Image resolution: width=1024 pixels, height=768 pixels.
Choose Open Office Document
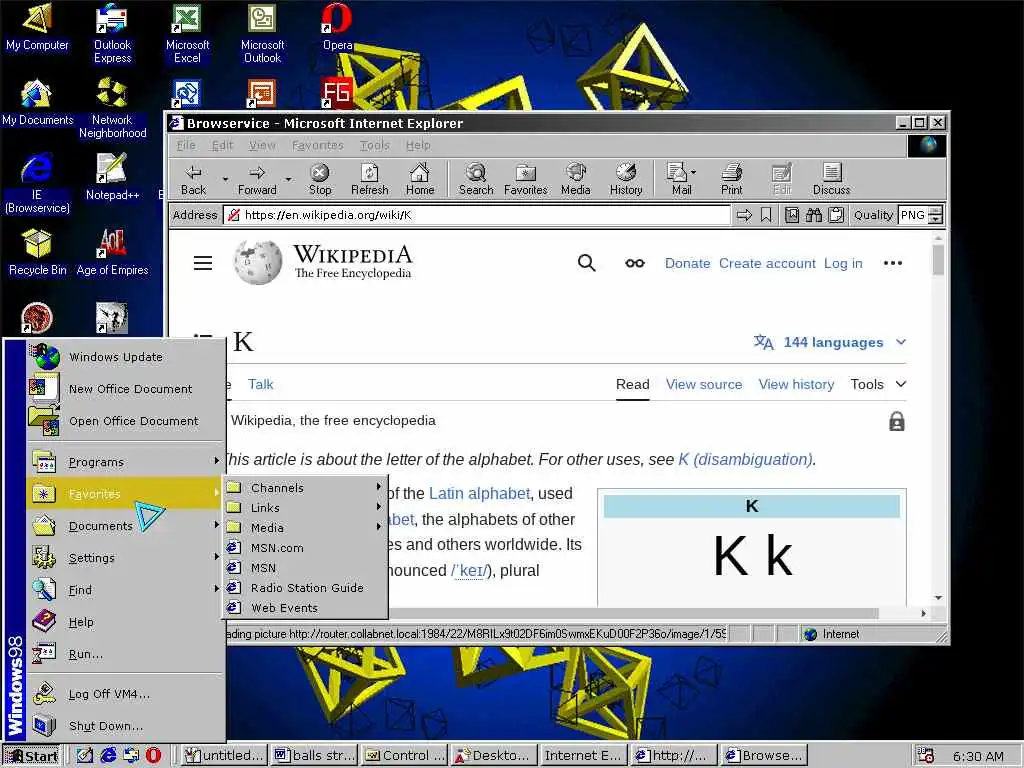127,421
